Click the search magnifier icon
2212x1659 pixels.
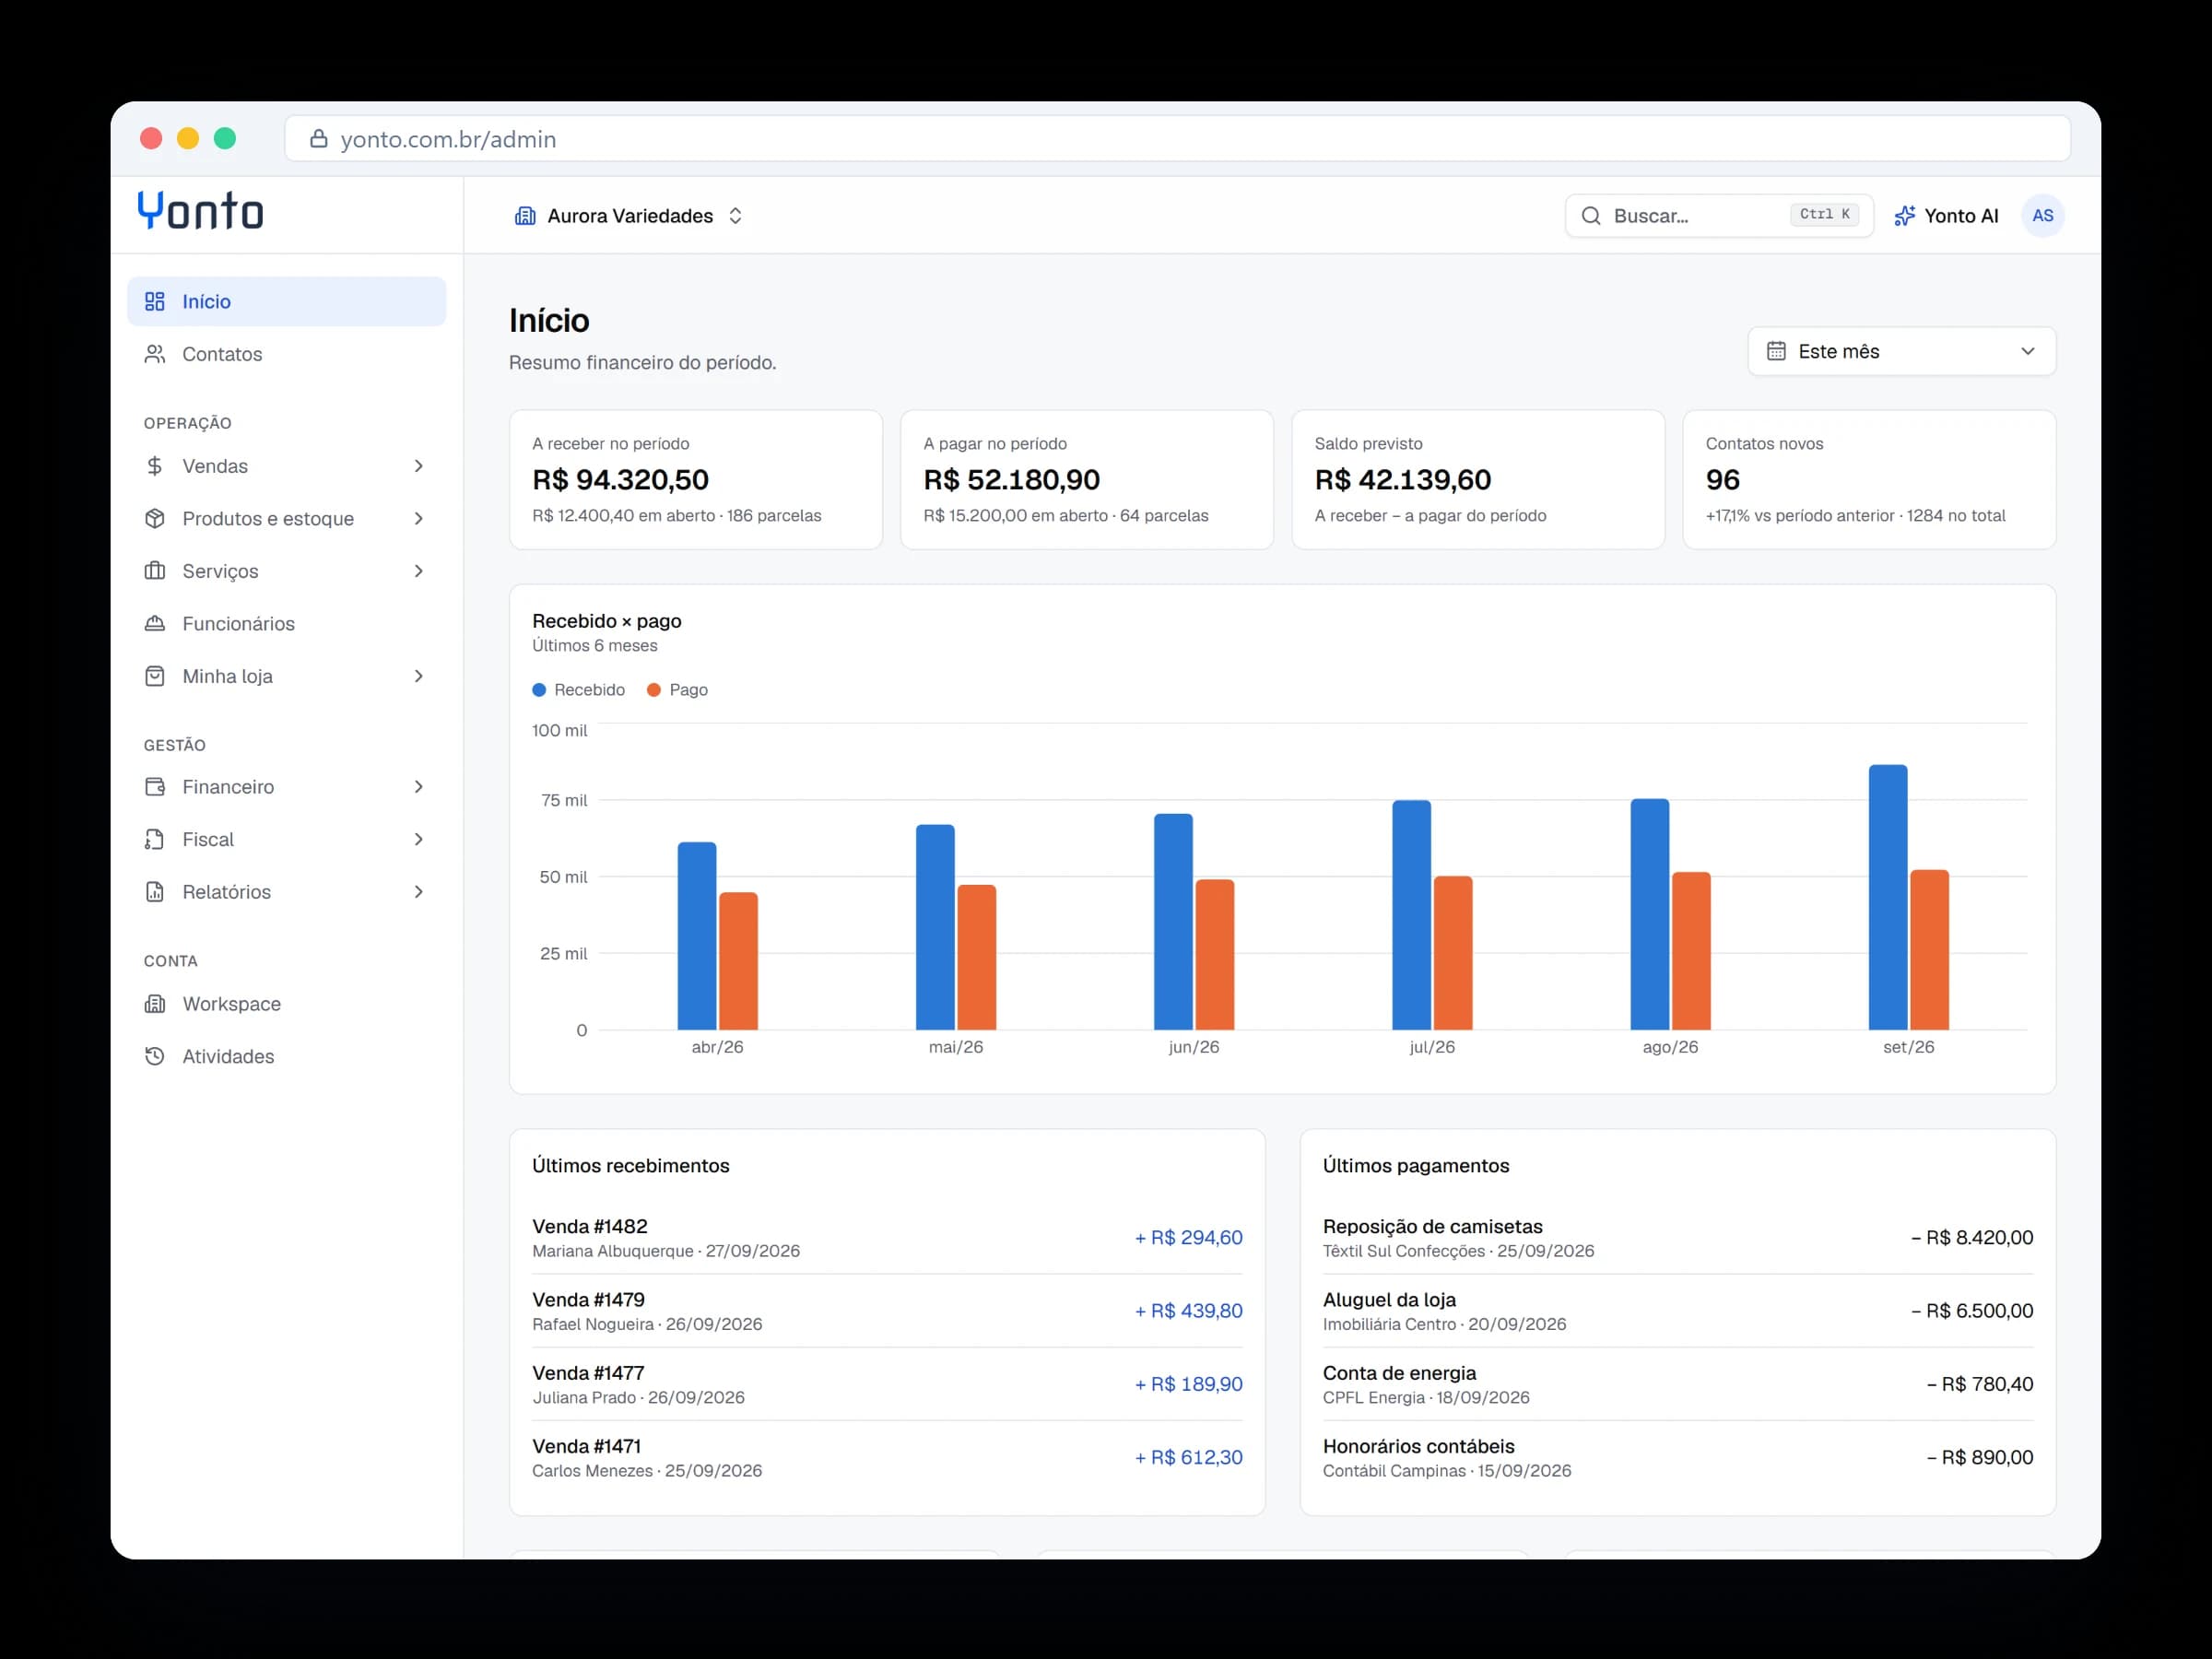[1591, 216]
